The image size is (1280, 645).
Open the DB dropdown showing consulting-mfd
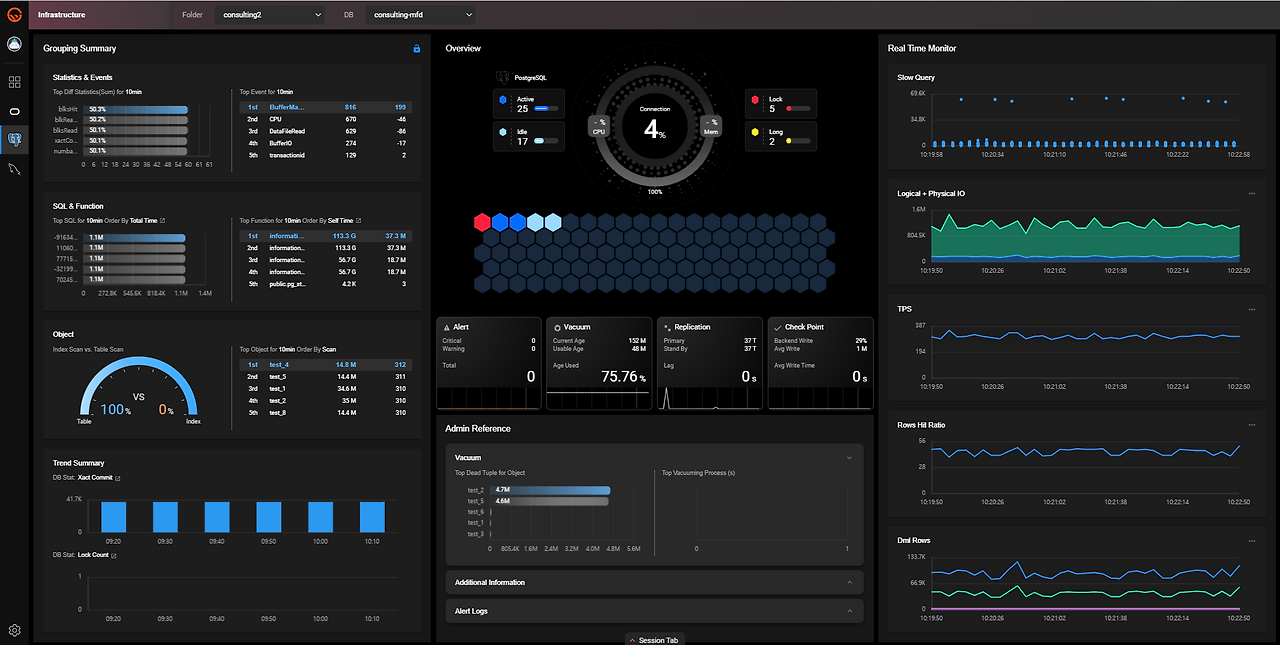point(420,15)
